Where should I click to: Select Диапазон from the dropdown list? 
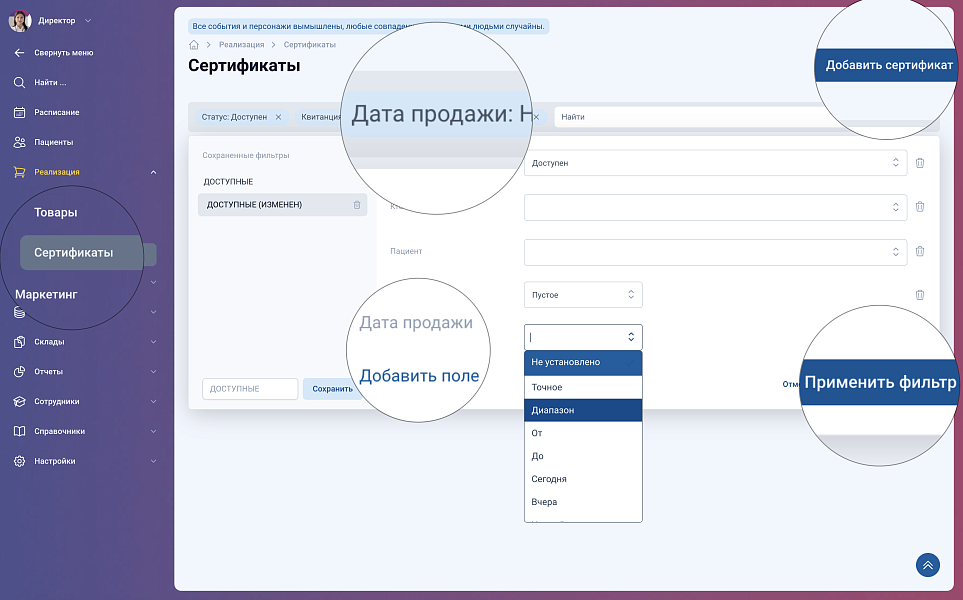[x=582, y=410]
